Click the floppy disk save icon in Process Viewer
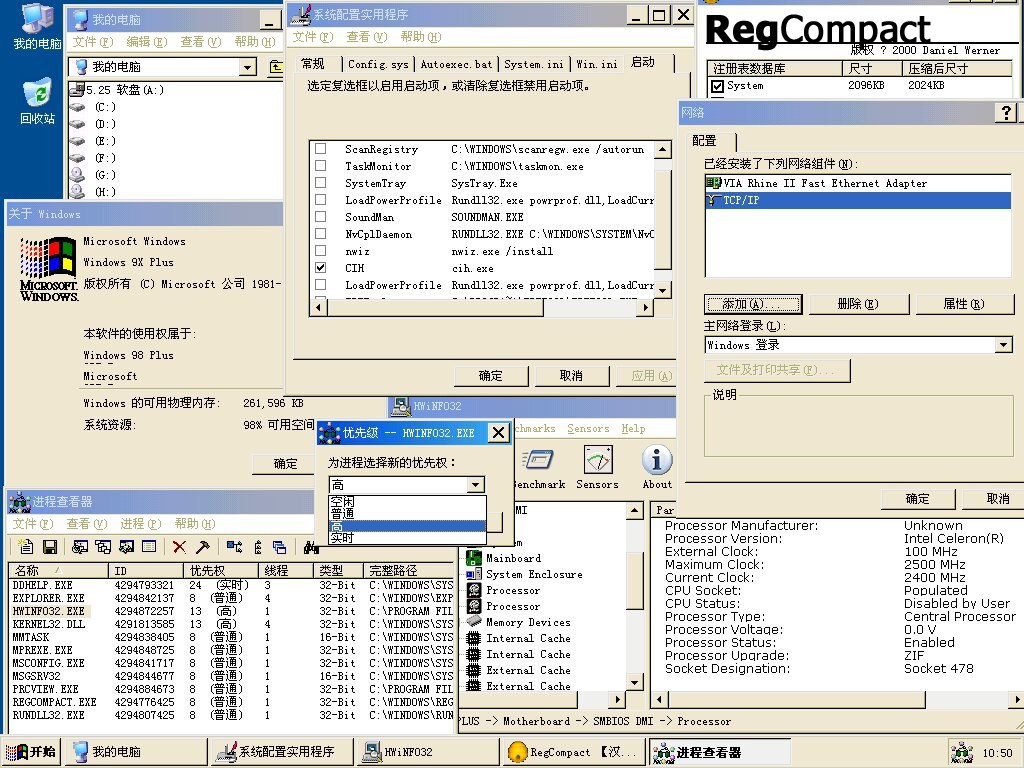This screenshot has height=768, width=1024. point(50,547)
